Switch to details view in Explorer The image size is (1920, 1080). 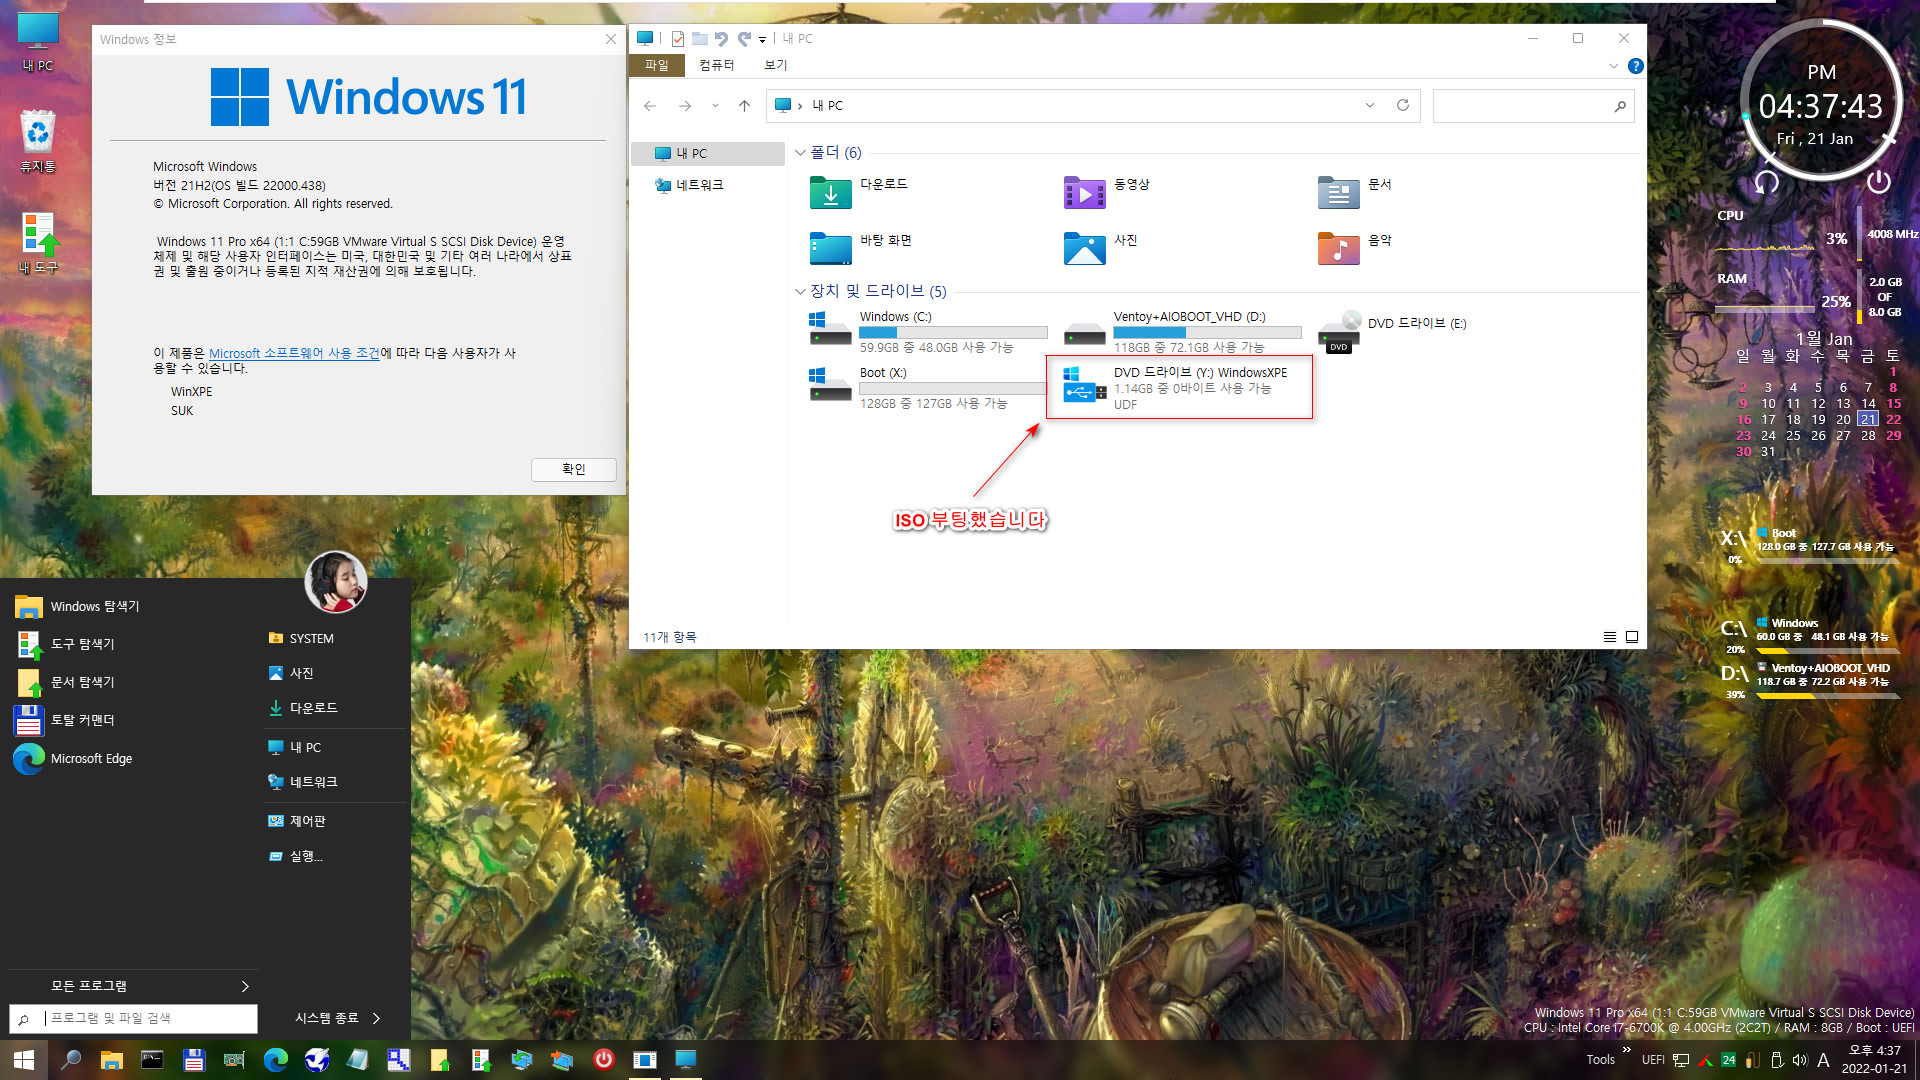[1610, 637]
